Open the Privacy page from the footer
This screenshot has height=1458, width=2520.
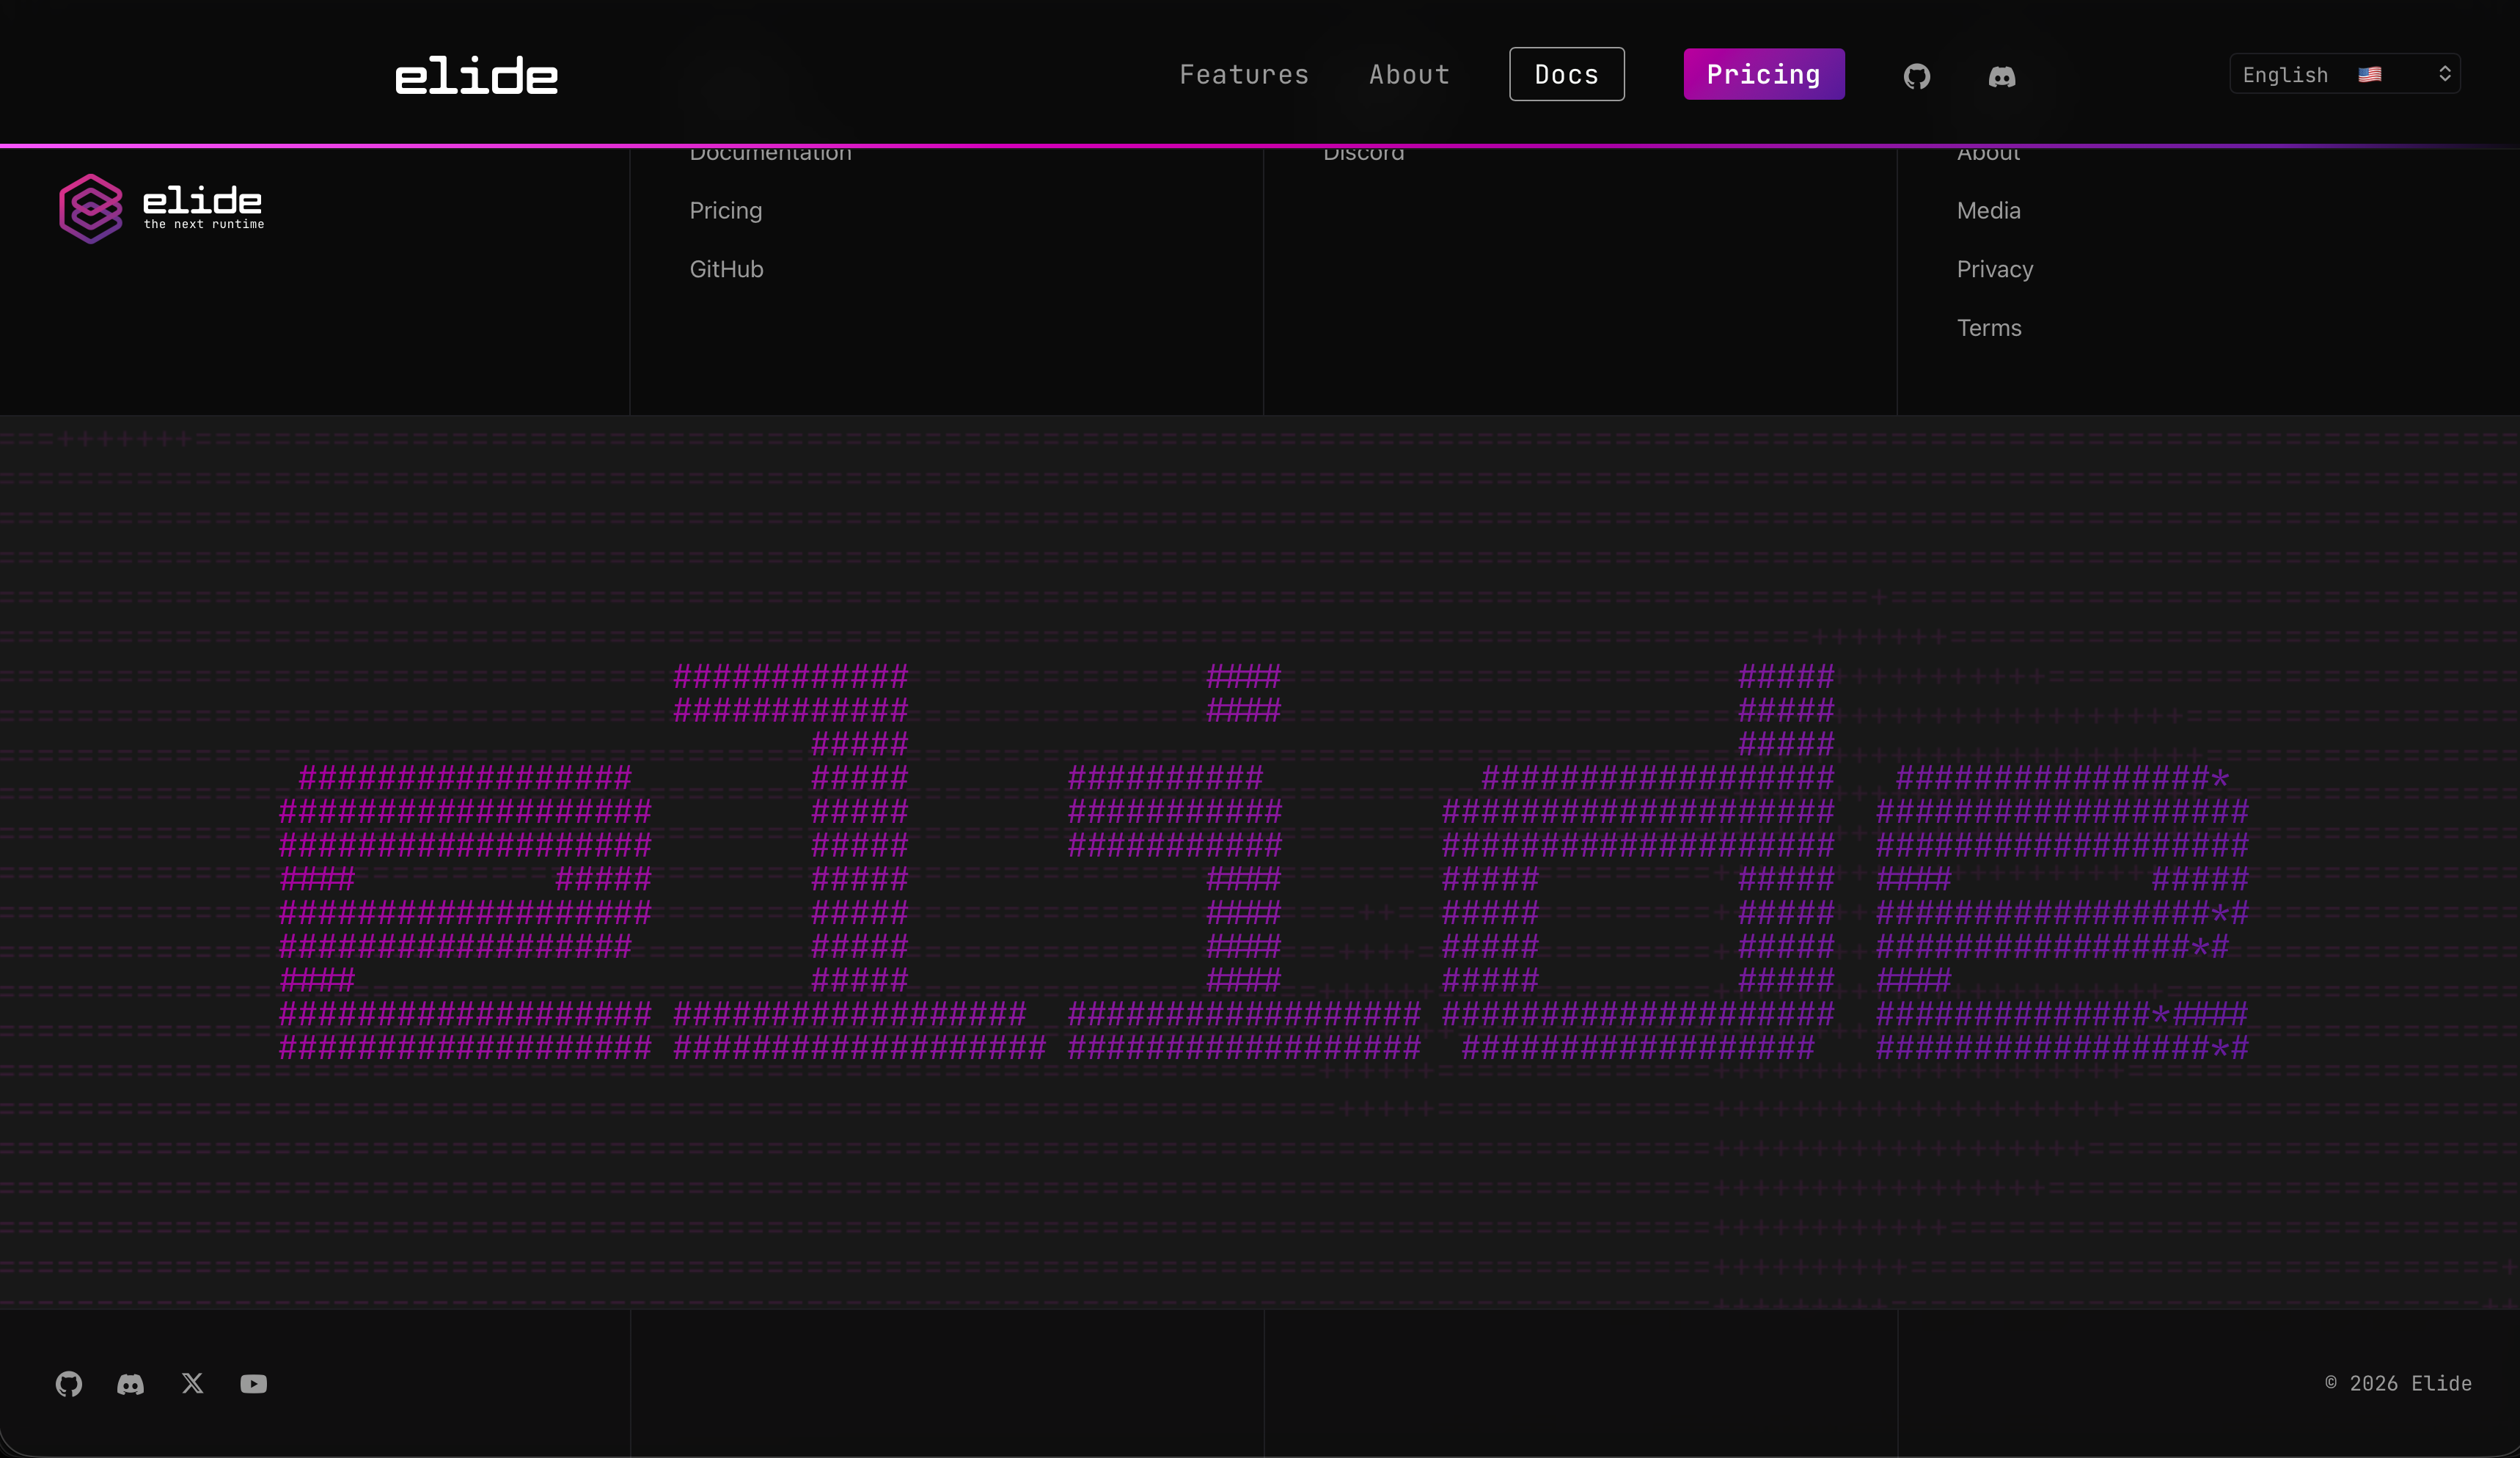coord(1994,269)
